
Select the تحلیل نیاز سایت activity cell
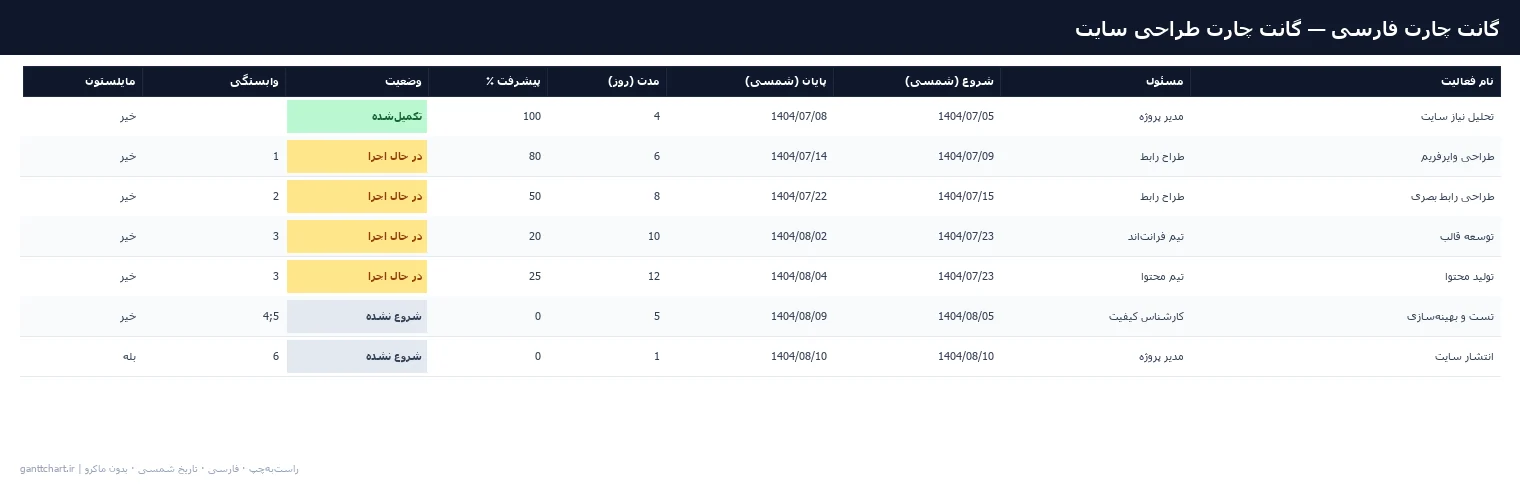(x=1345, y=117)
